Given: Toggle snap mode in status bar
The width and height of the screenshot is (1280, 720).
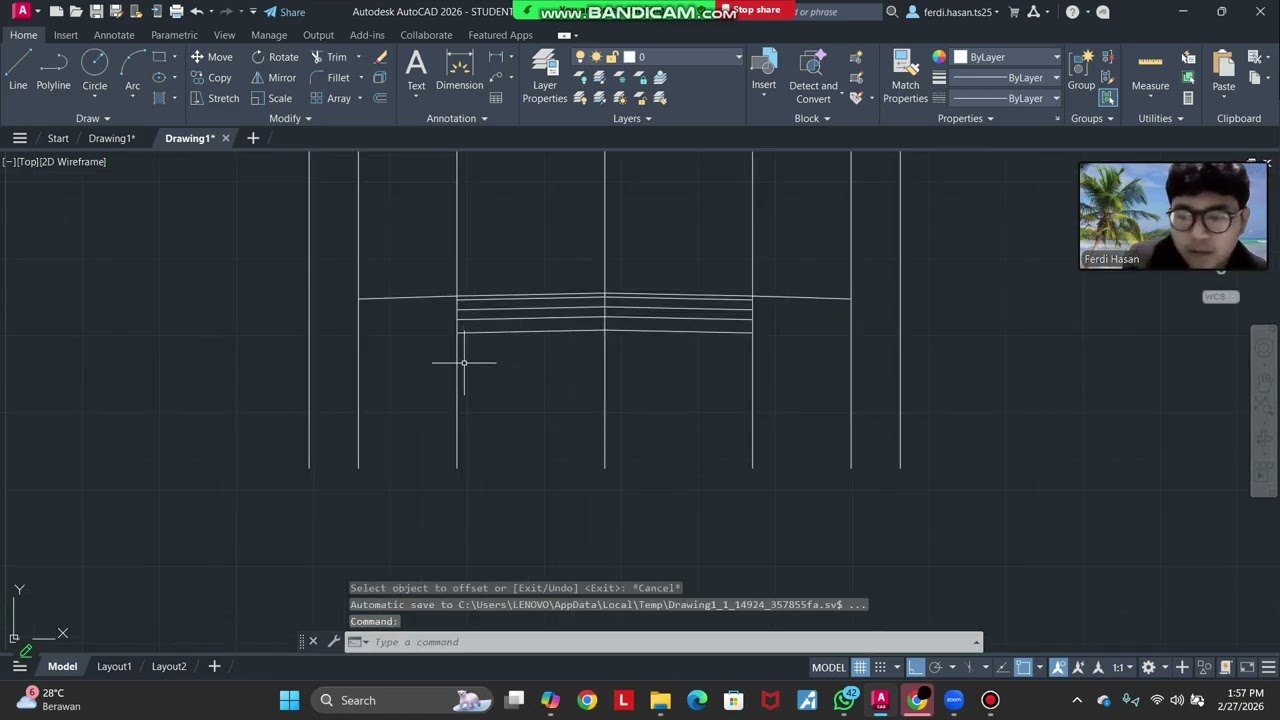Looking at the screenshot, I should pos(880,667).
